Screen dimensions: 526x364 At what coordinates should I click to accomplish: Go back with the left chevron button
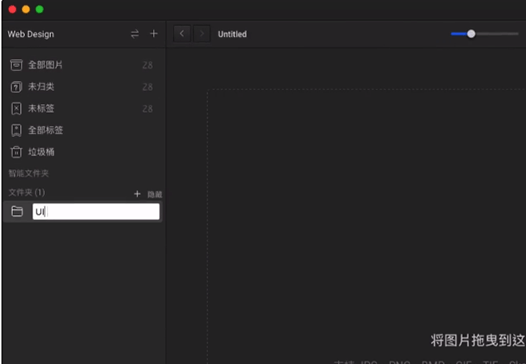coord(182,34)
